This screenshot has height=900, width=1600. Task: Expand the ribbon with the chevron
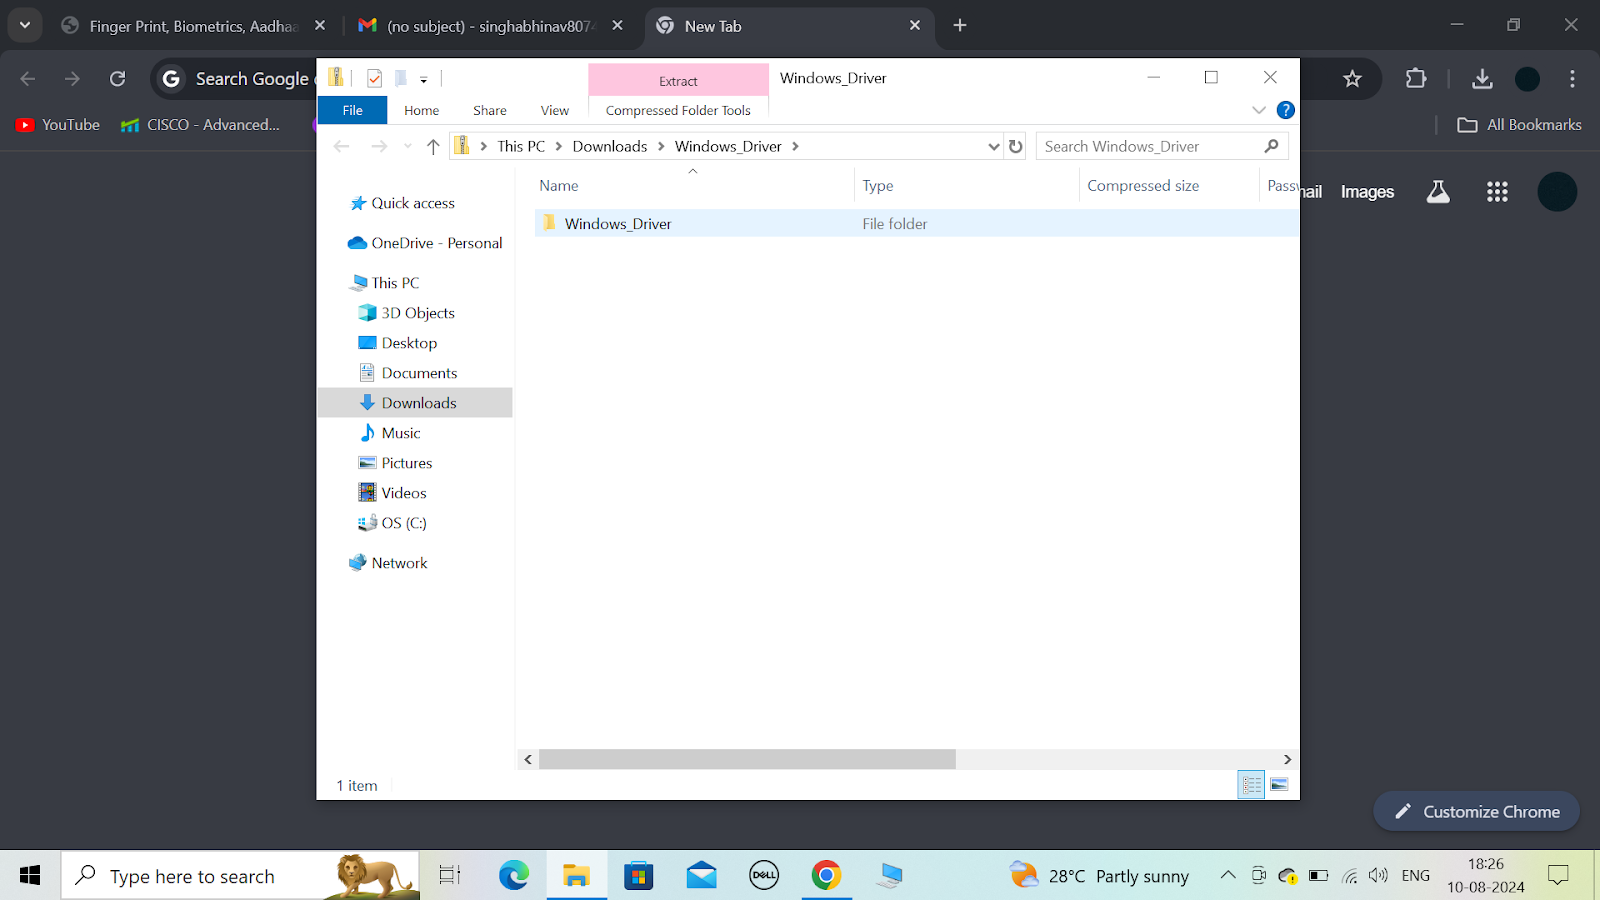(1259, 110)
